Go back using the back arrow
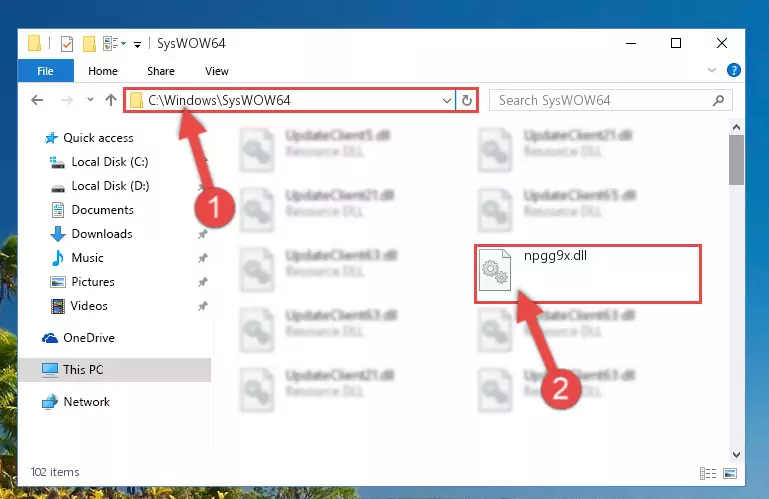The image size is (769, 499). tap(37, 101)
